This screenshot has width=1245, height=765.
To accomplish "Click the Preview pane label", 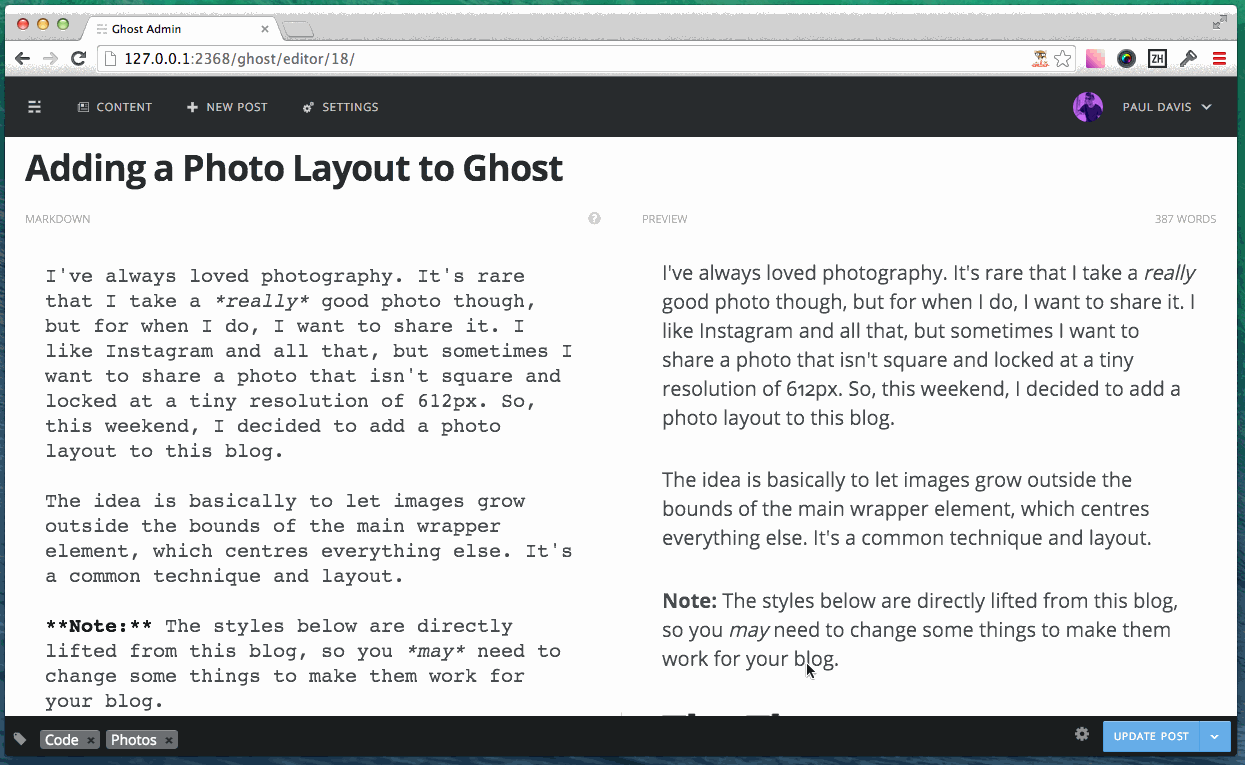I will [x=665, y=219].
